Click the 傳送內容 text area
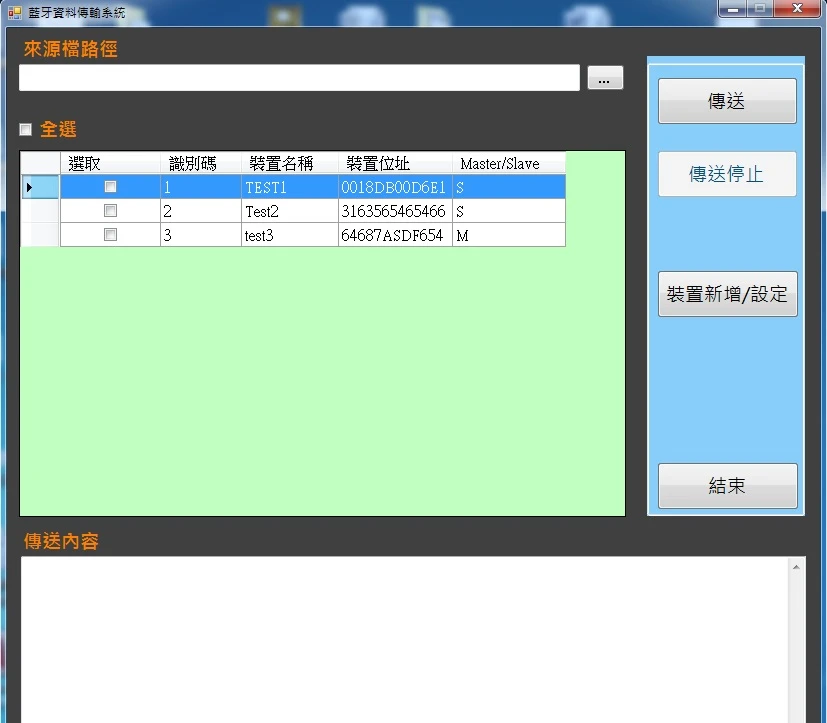827x723 pixels. 400,640
